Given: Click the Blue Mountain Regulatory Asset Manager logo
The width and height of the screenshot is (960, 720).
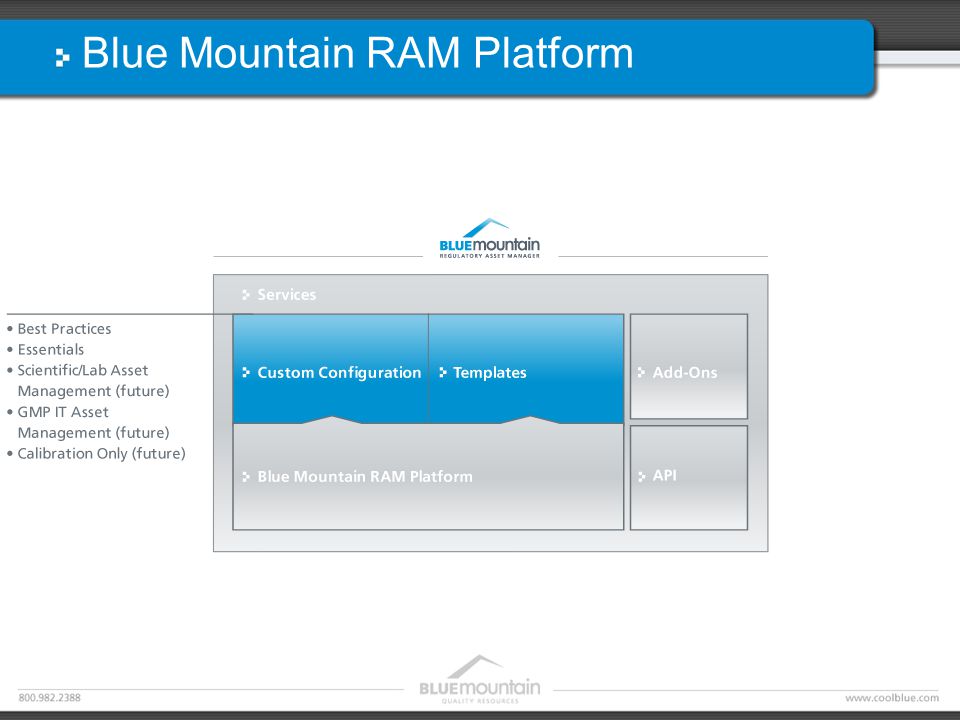Looking at the screenshot, I should (x=489, y=239).
